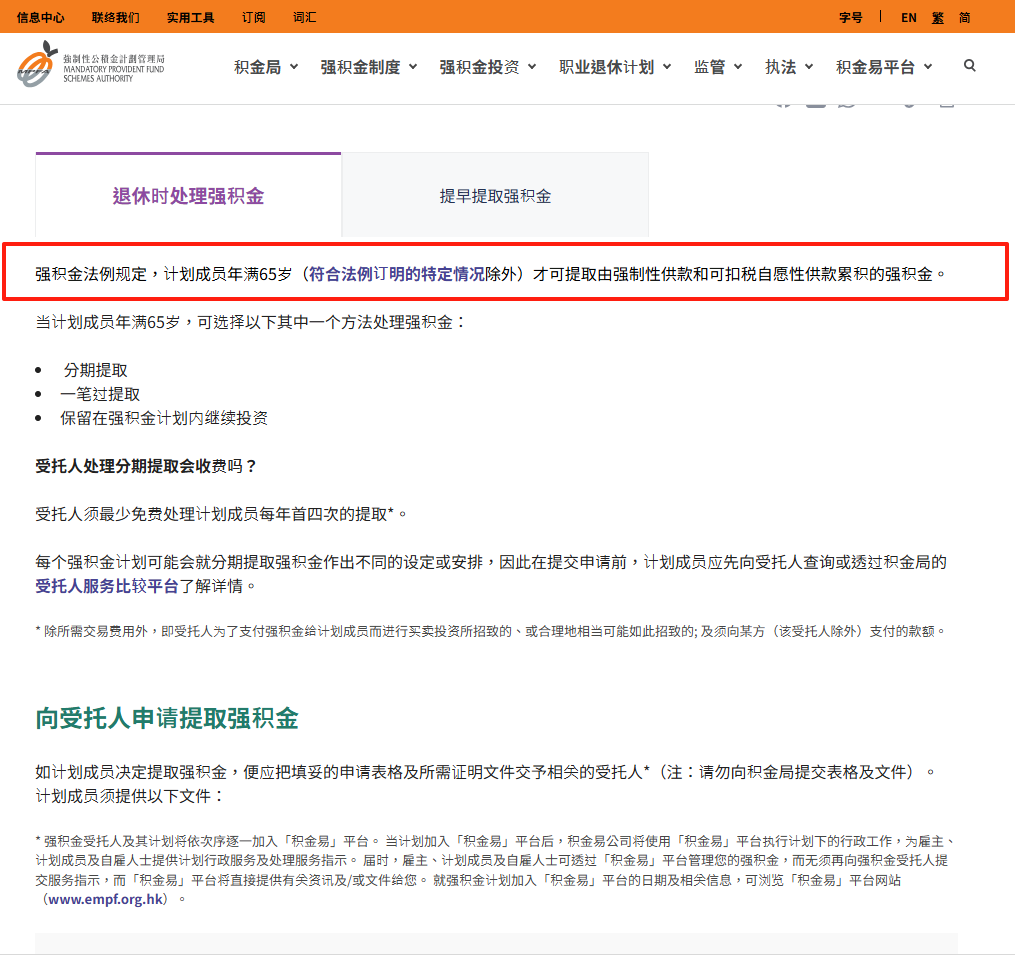Open the search magnifier icon

pyautogui.click(x=969, y=66)
